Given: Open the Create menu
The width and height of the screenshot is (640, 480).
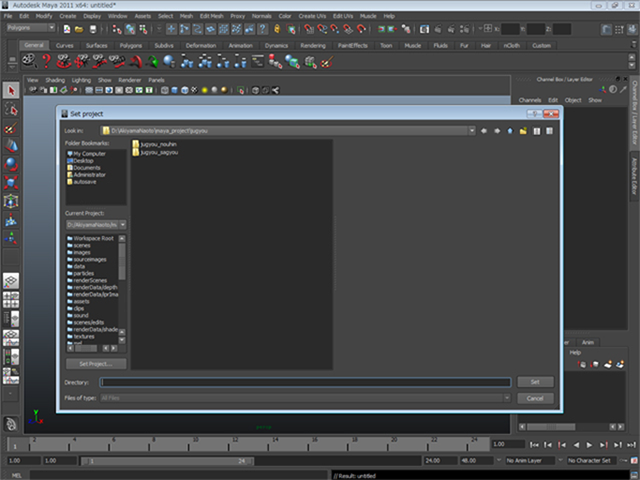Looking at the screenshot, I should point(68,16).
